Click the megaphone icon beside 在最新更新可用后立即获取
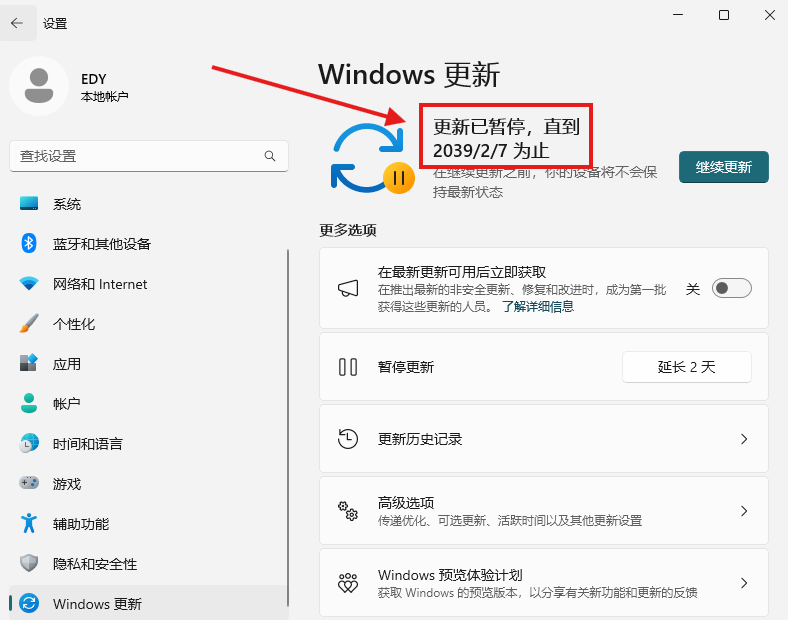 pyautogui.click(x=348, y=288)
